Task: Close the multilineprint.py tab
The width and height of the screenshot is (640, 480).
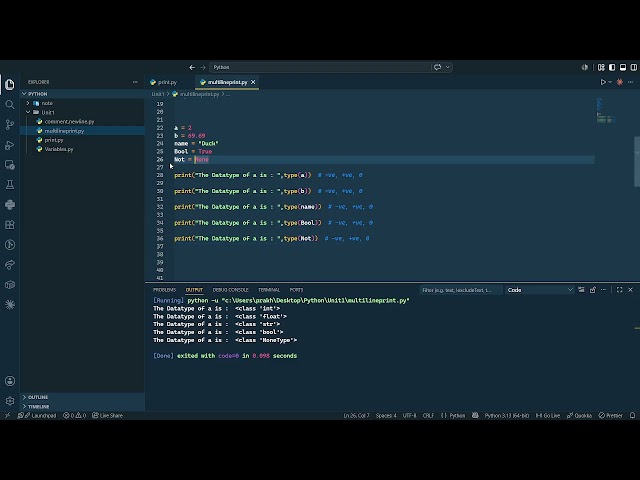Action: pos(253,82)
